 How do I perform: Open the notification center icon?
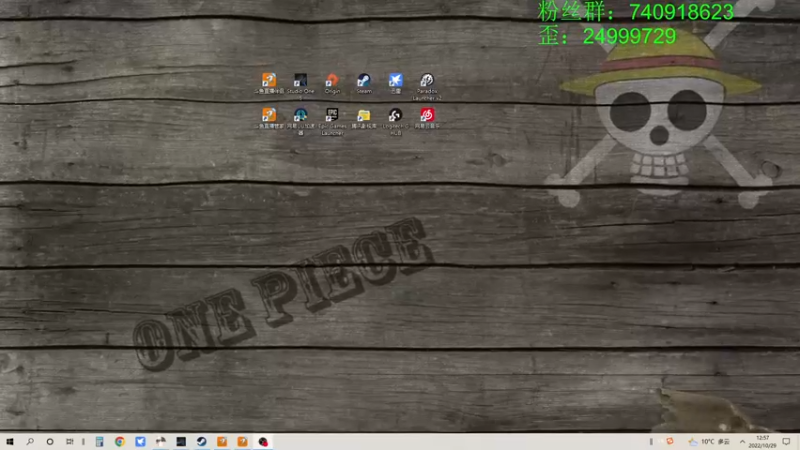(x=786, y=441)
